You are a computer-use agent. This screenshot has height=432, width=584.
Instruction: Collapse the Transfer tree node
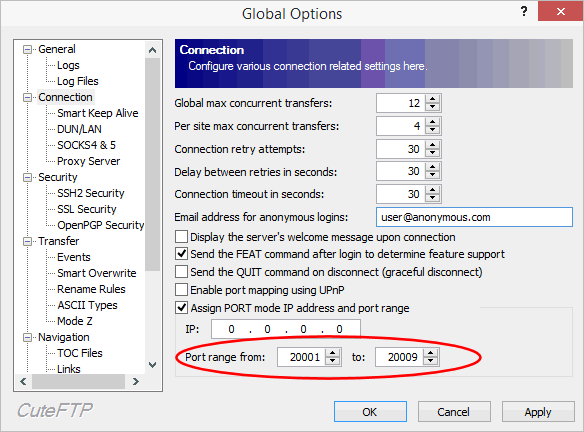(x=27, y=241)
